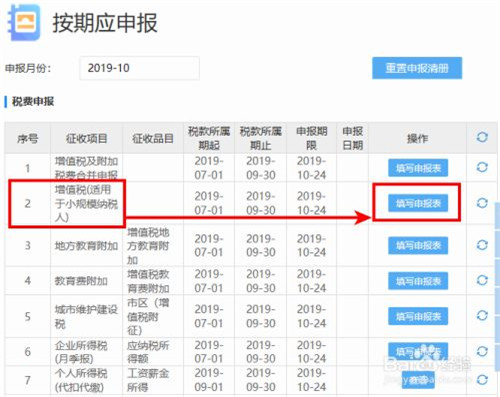The height and width of the screenshot is (397, 500).
Task: Click 增值税及附加税费合并申报 item cell
Action: (x=86, y=168)
